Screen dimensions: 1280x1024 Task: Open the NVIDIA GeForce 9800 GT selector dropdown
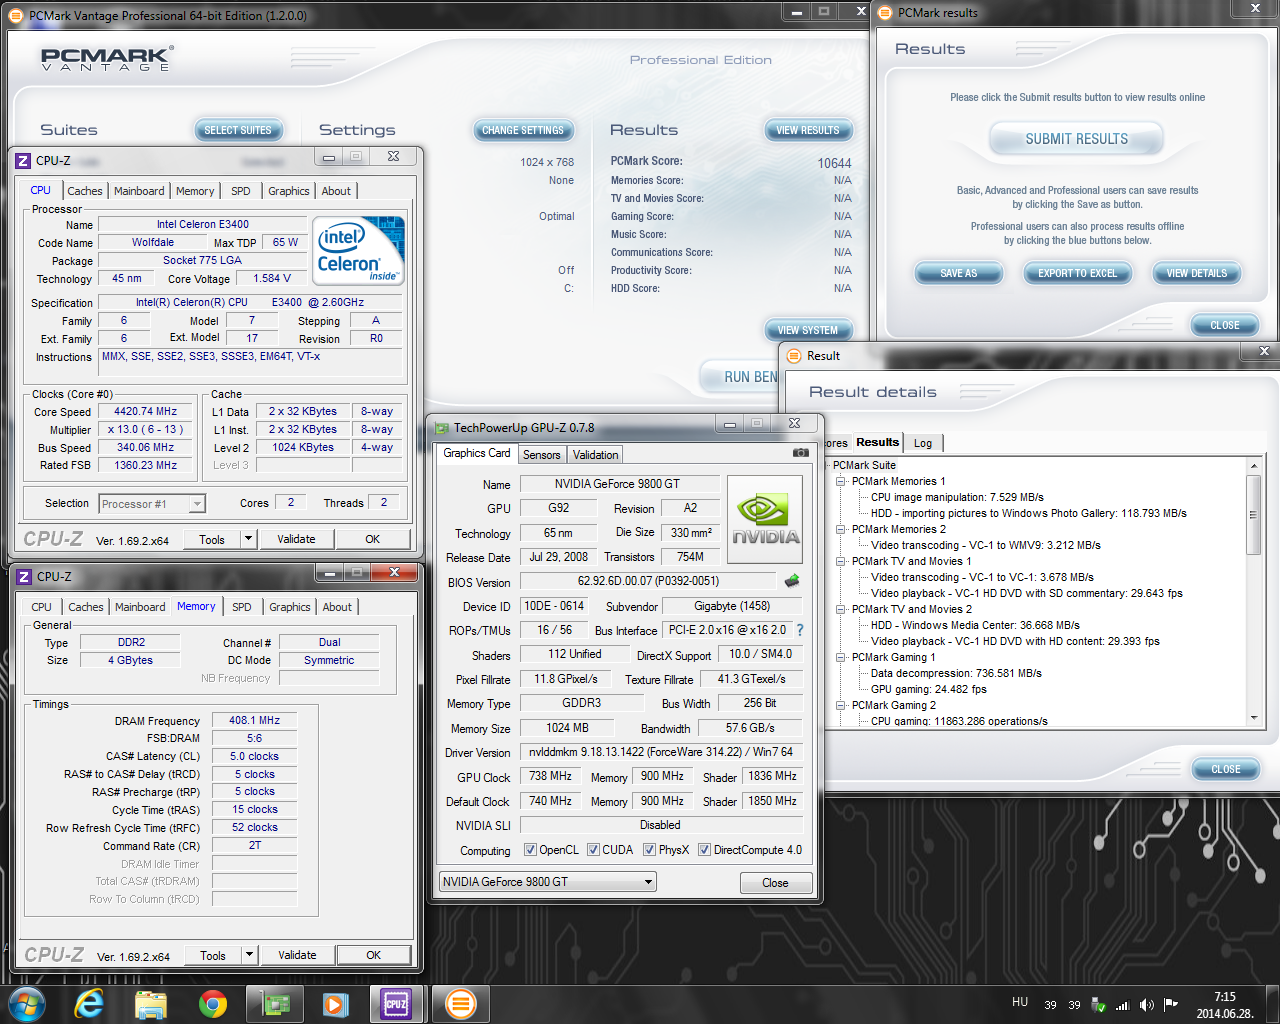coord(548,882)
